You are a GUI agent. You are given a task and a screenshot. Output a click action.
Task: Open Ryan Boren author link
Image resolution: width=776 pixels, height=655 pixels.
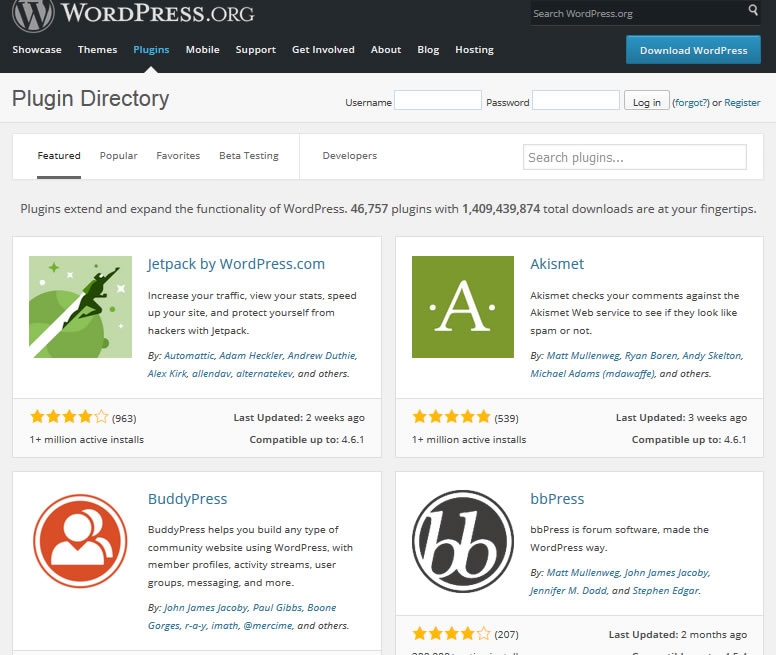pos(651,355)
